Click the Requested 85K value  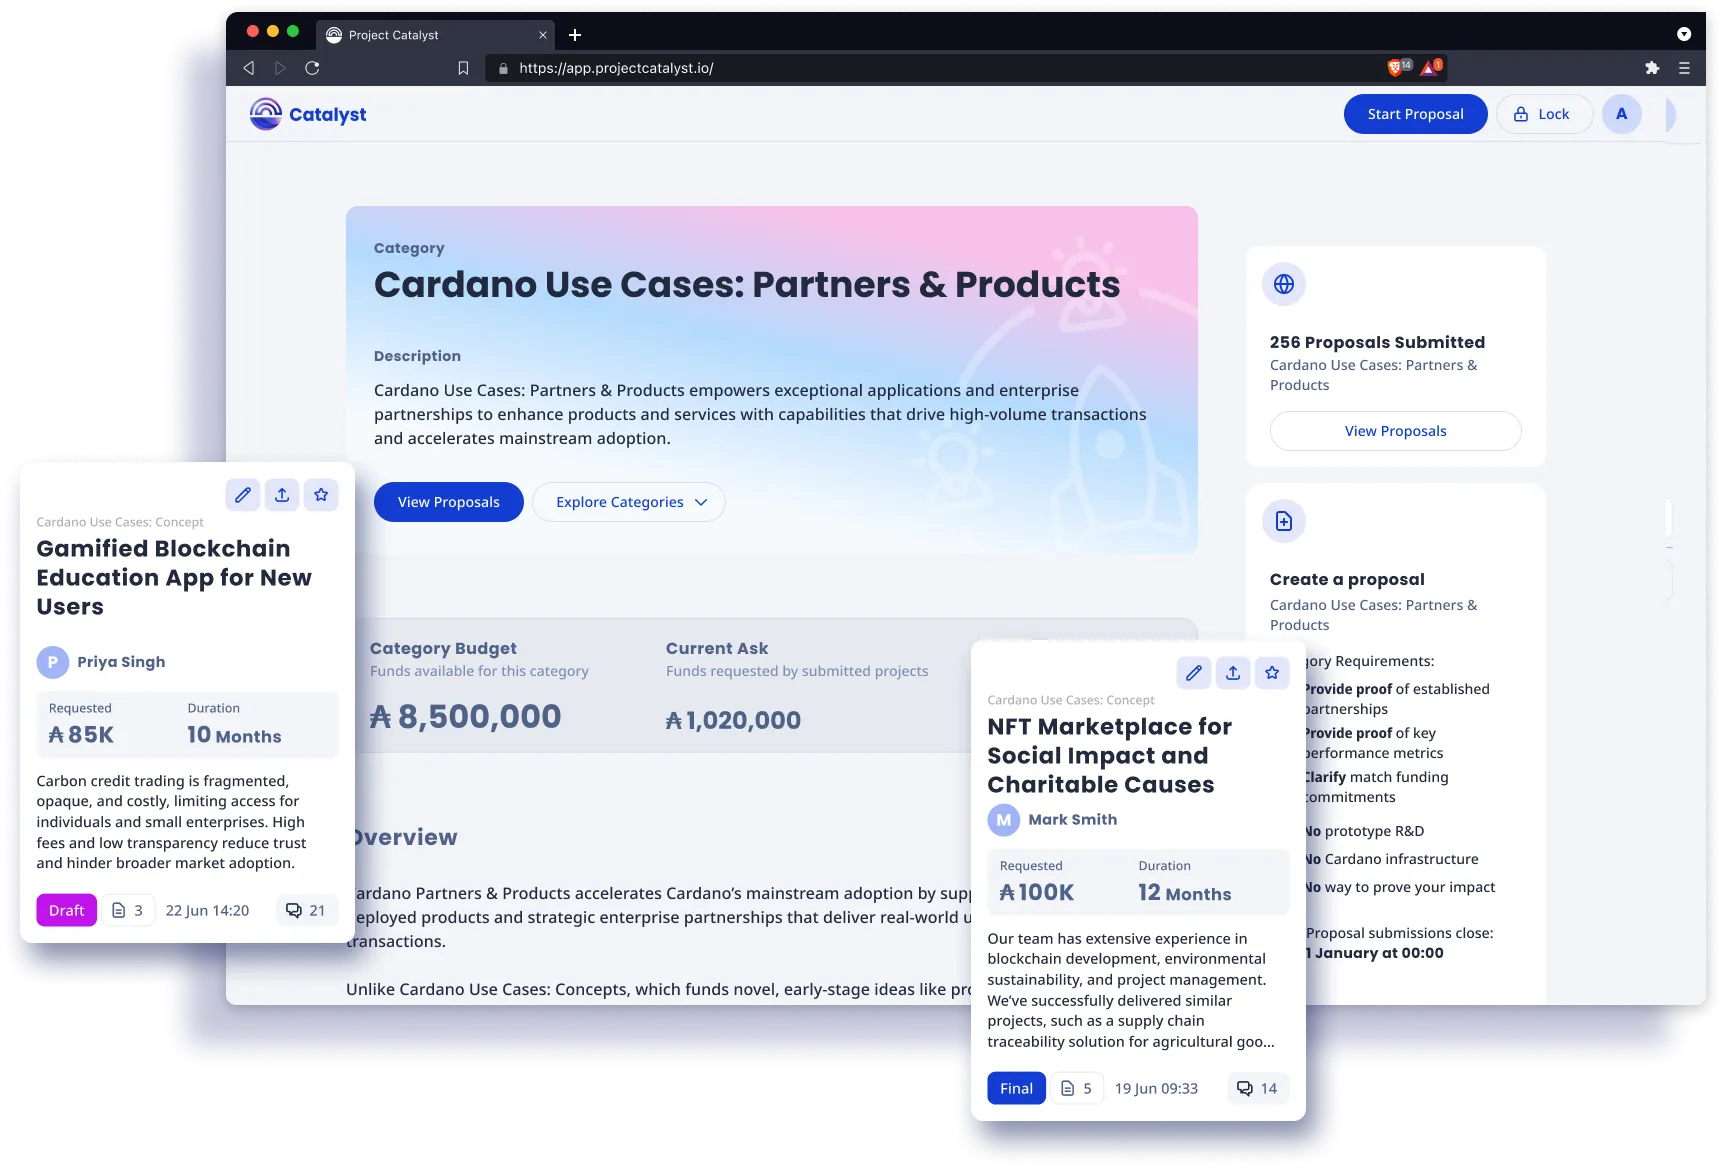click(x=81, y=735)
